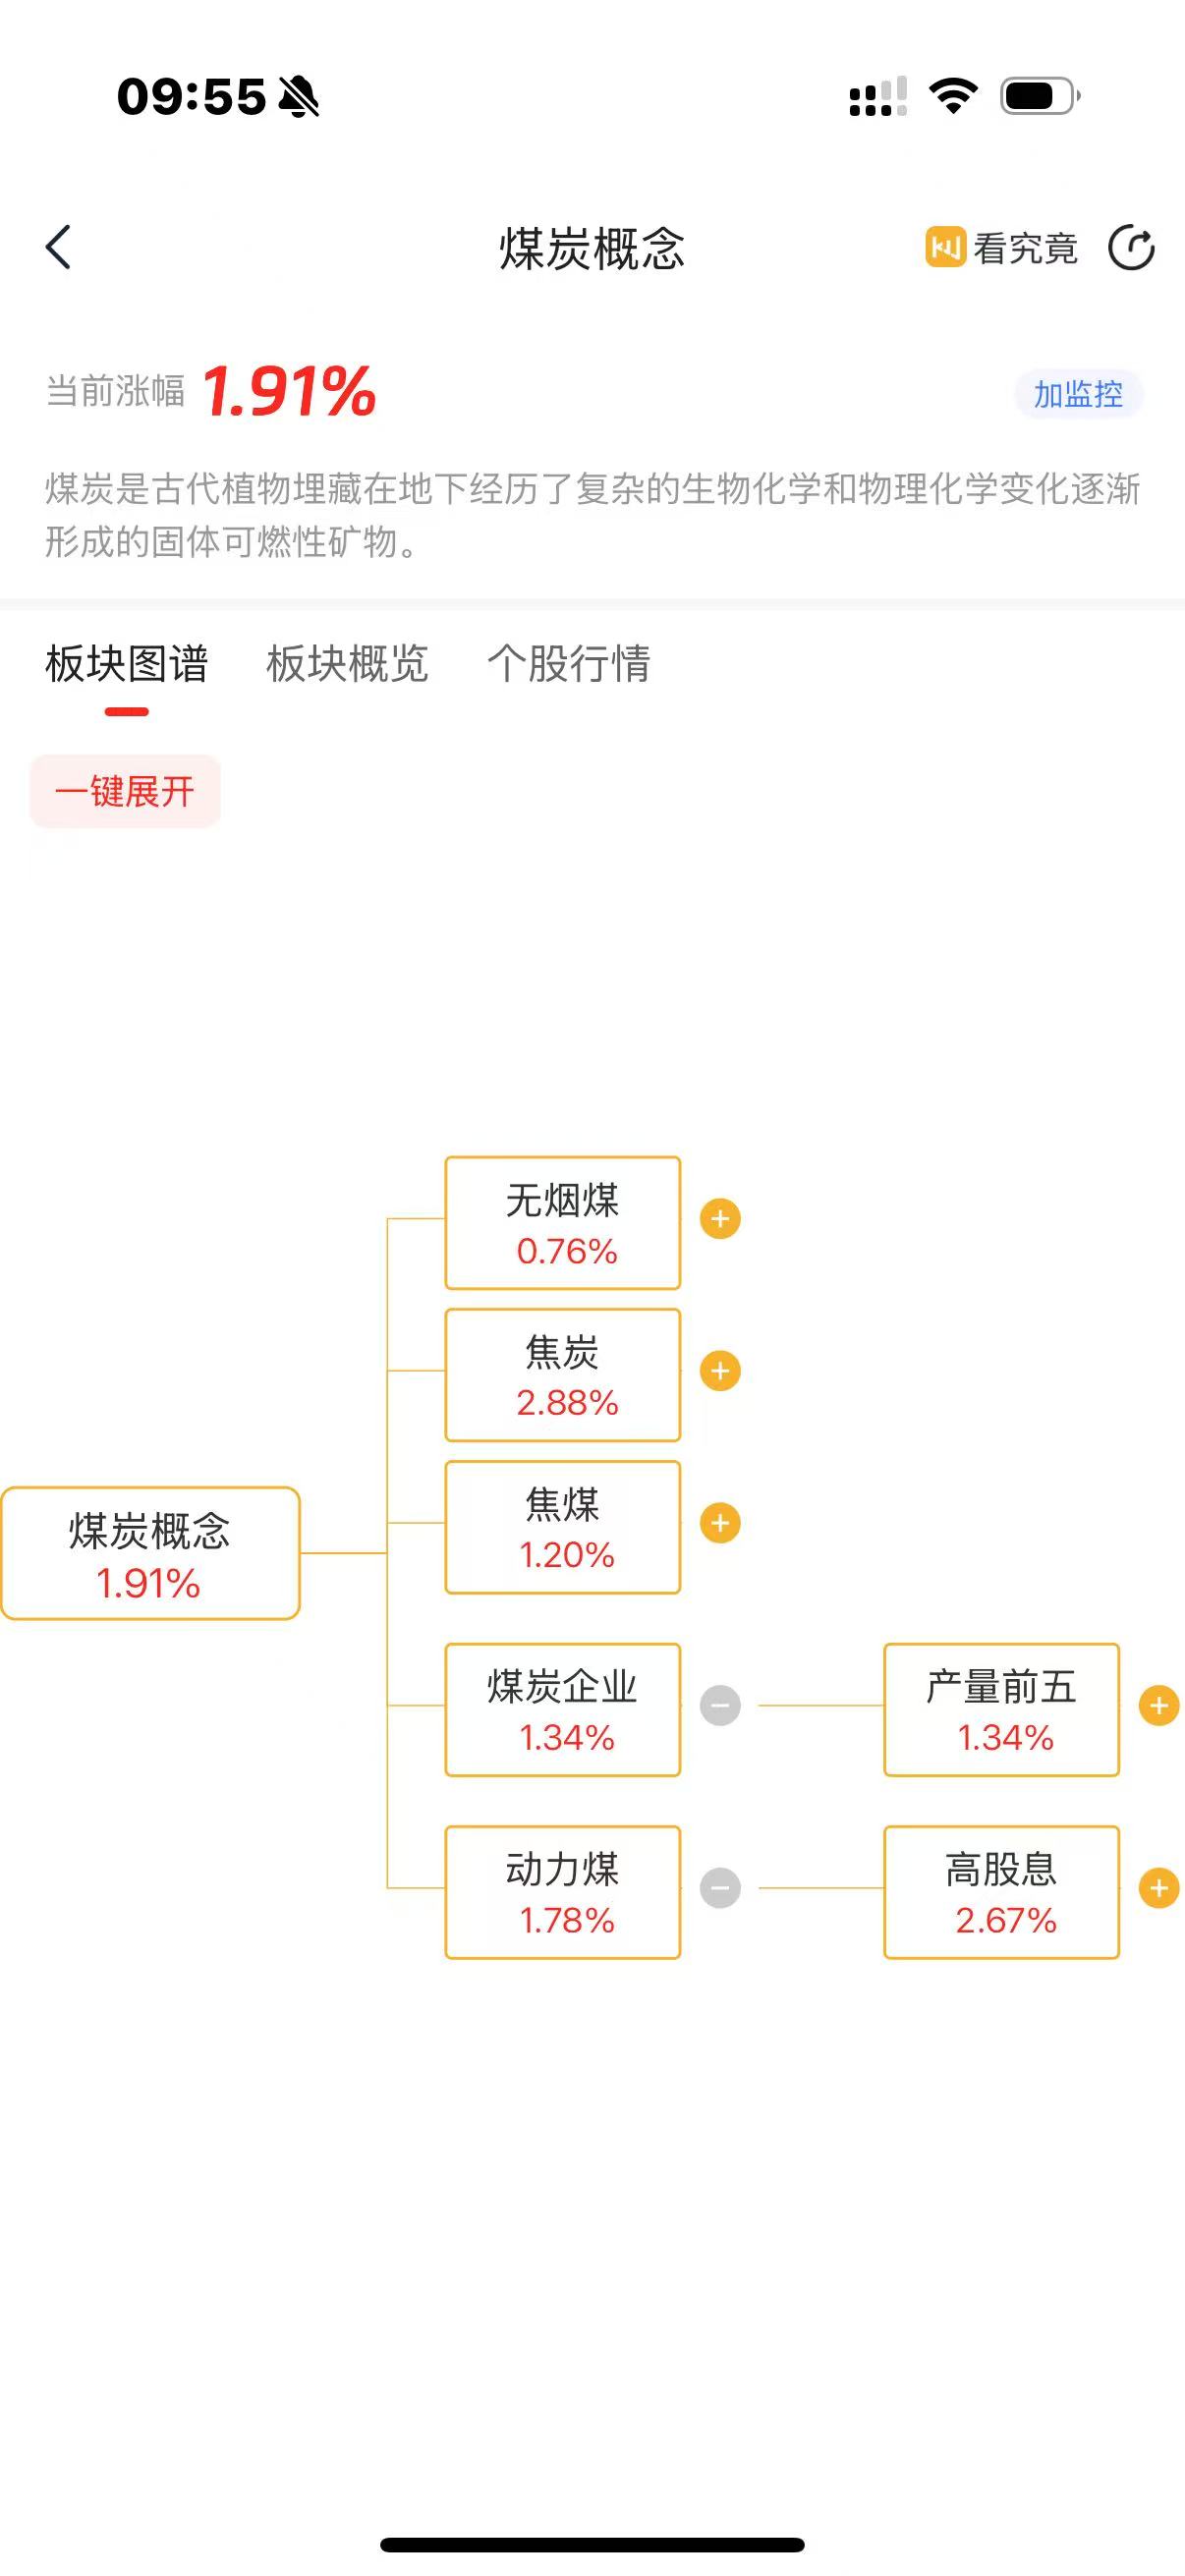Tap the Wi-Fi status icon

953,96
